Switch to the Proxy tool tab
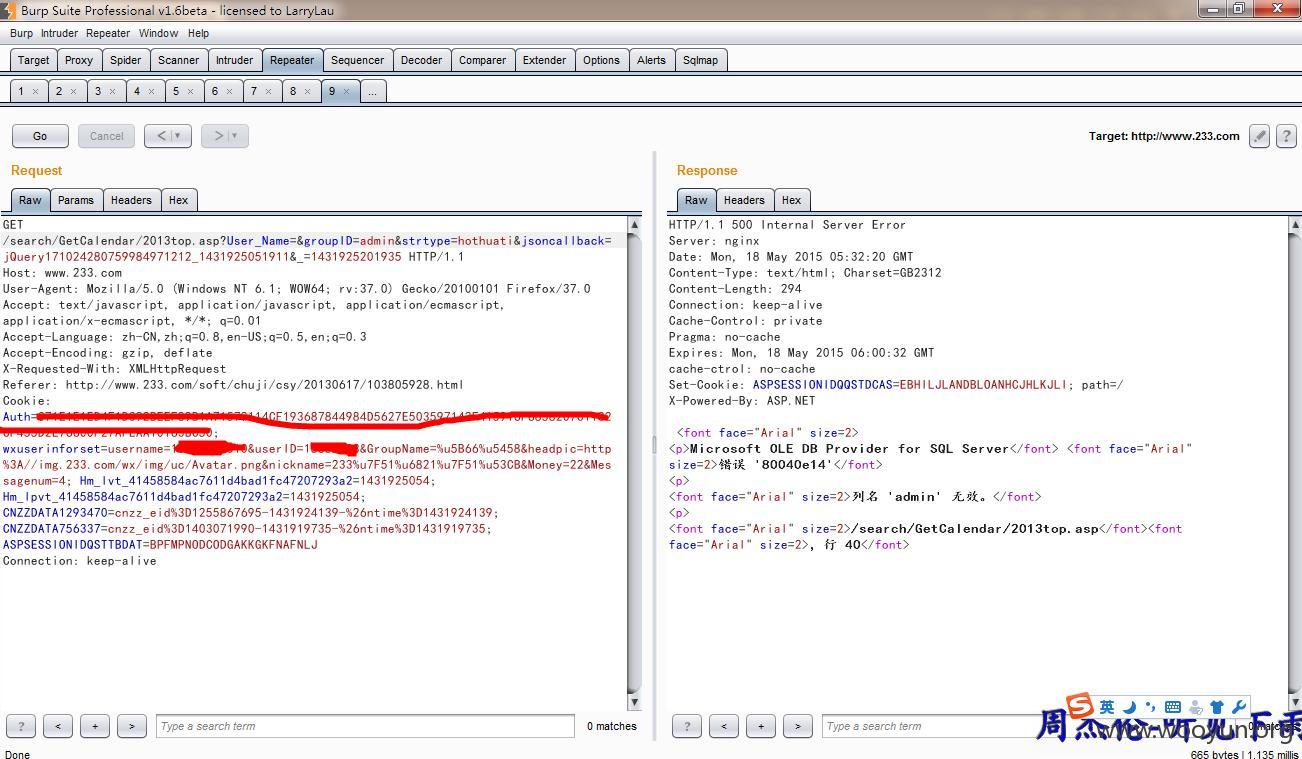 click(x=79, y=60)
